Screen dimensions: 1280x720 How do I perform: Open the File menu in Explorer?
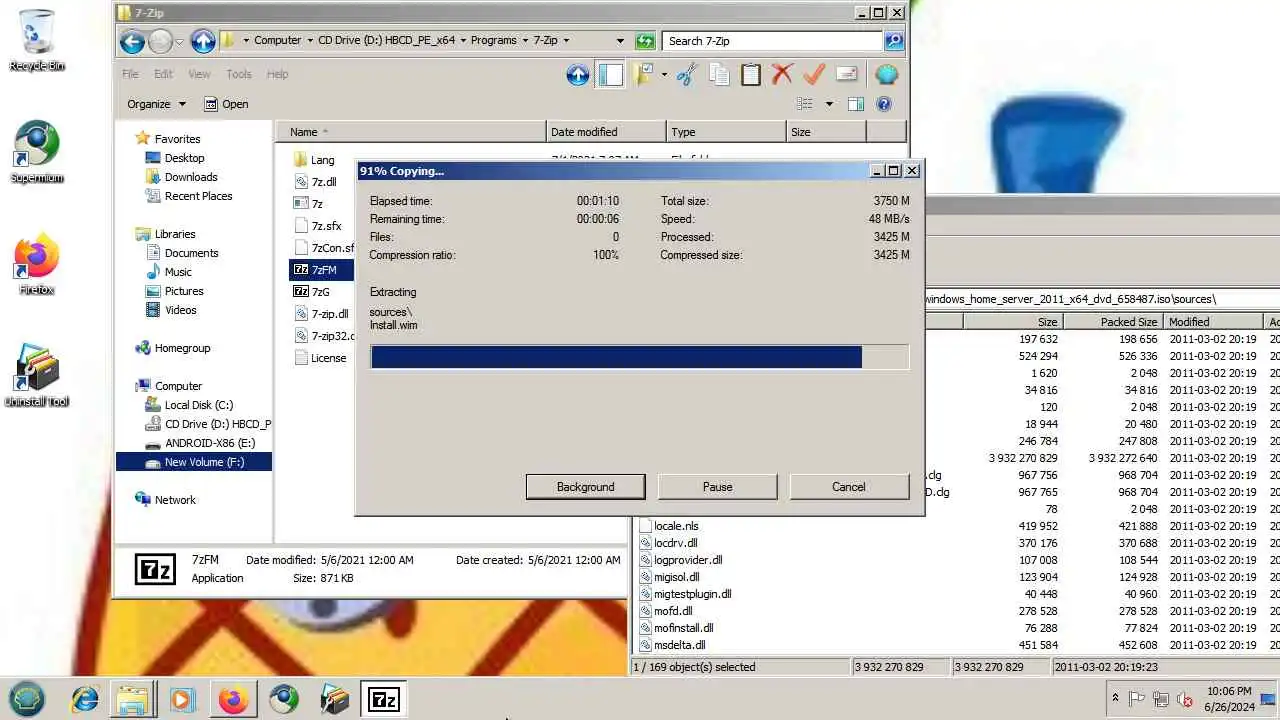tap(130, 74)
